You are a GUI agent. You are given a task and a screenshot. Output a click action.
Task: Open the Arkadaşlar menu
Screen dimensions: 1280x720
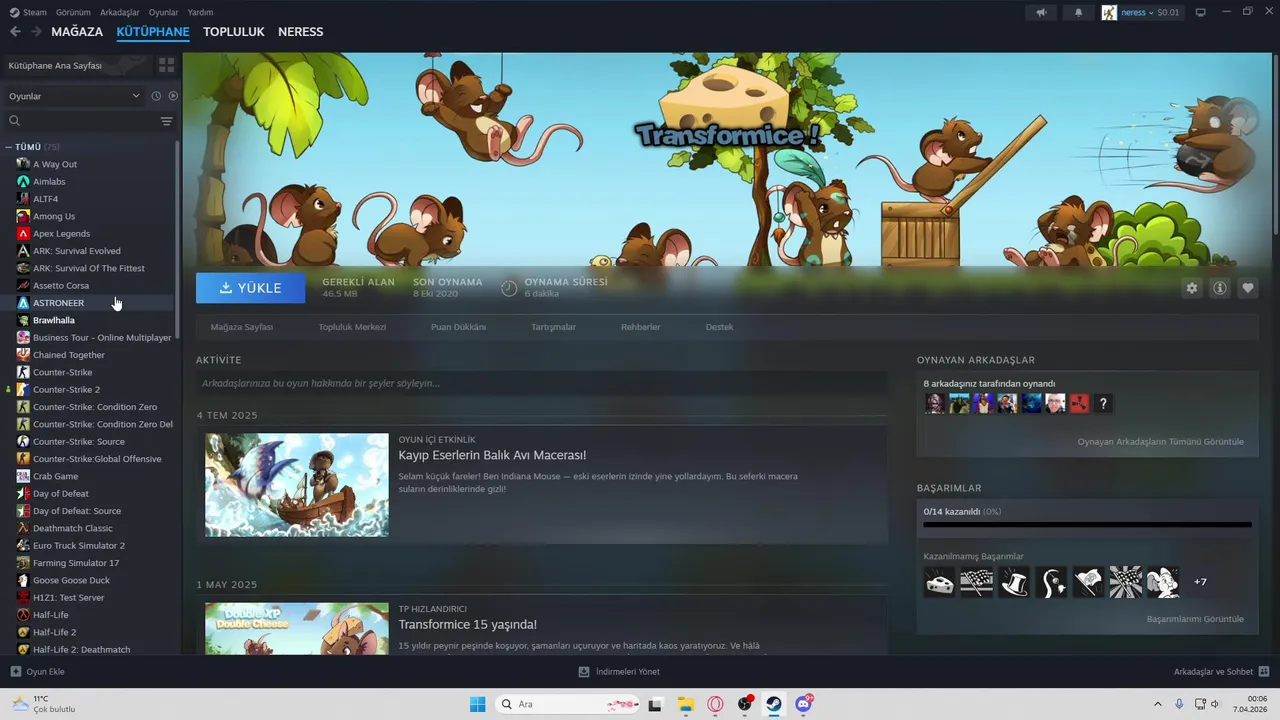coord(120,12)
